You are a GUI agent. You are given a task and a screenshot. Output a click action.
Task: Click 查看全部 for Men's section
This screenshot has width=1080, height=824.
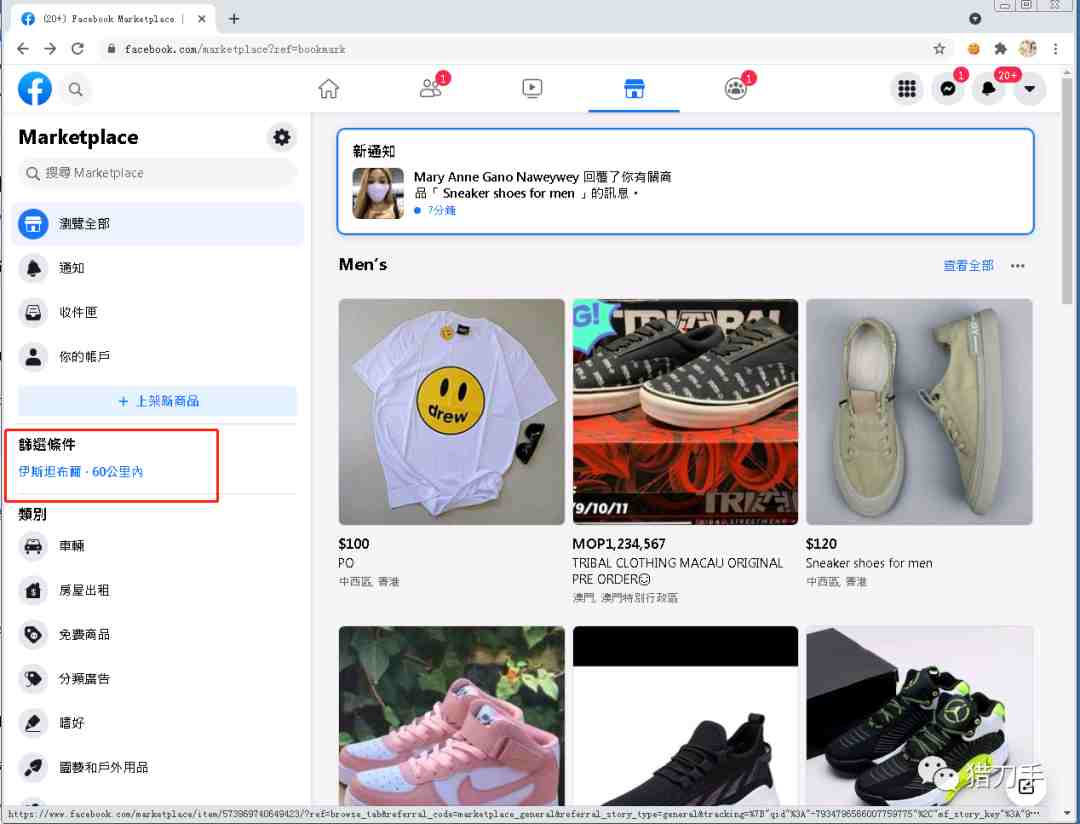point(968,266)
